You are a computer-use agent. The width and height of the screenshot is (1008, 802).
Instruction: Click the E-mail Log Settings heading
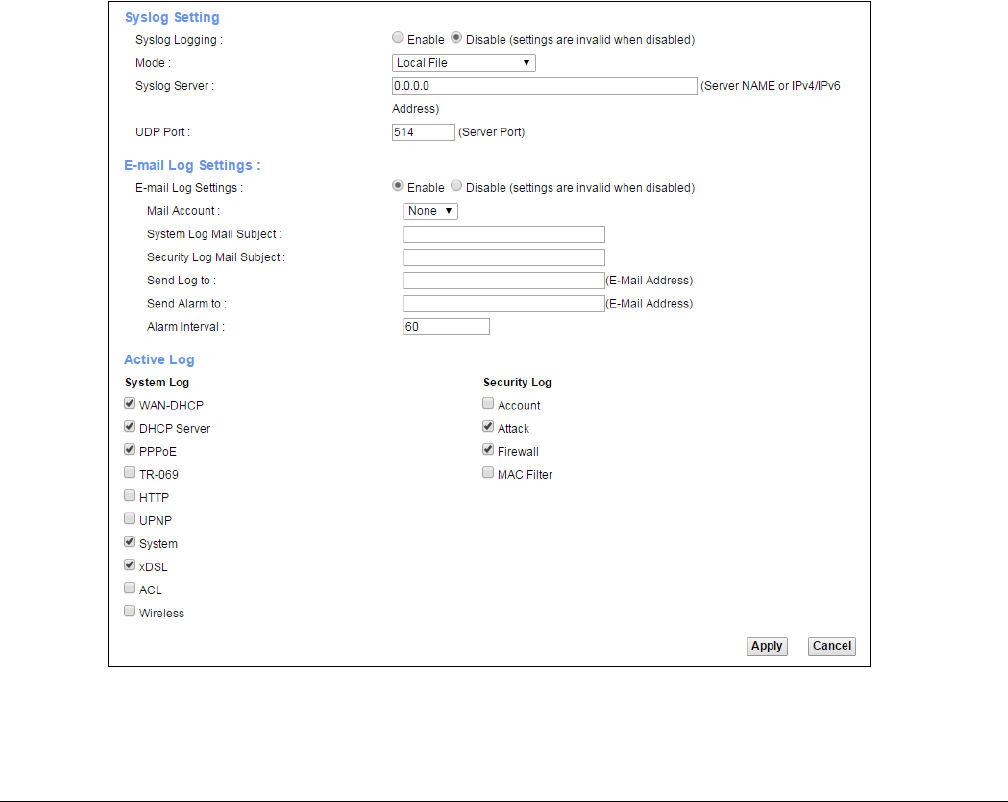click(192, 166)
